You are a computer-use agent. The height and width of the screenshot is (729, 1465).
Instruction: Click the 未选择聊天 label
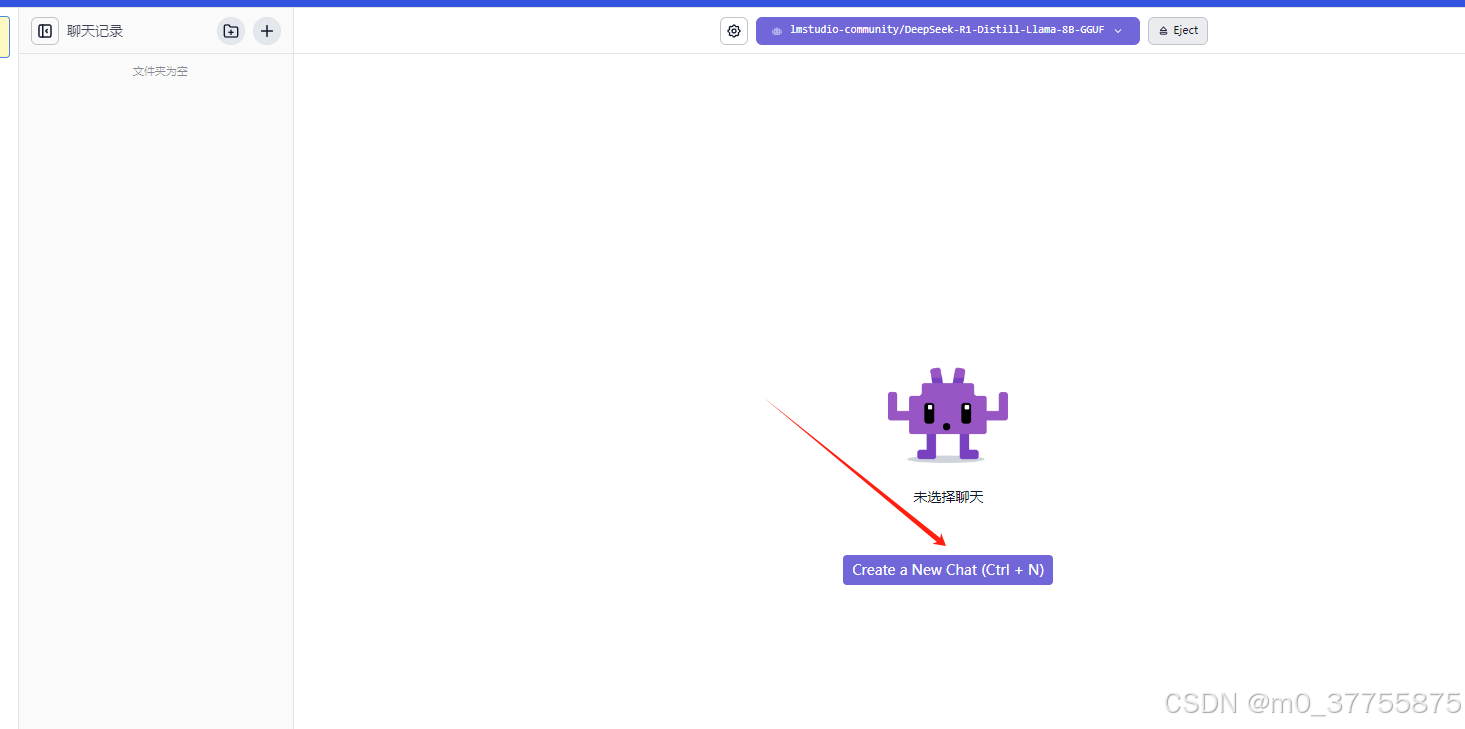[x=948, y=497]
